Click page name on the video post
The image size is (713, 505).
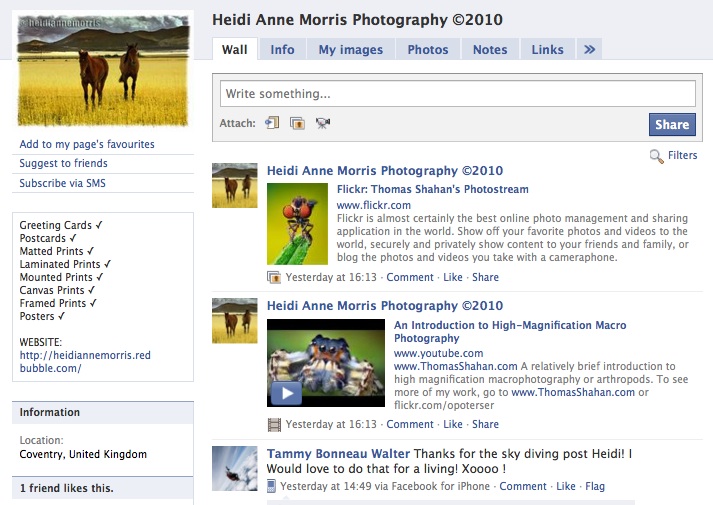click(x=385, y=306)
